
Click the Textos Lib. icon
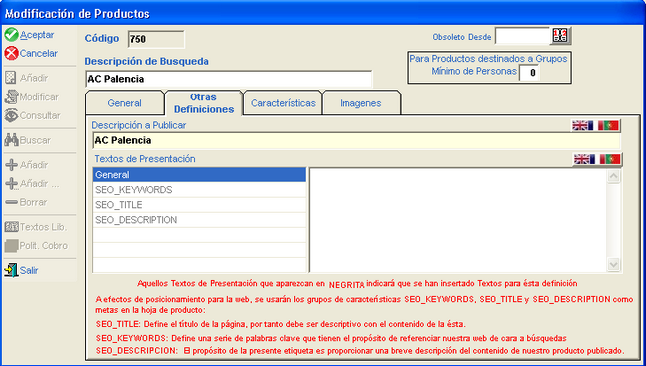pos(11,227)
